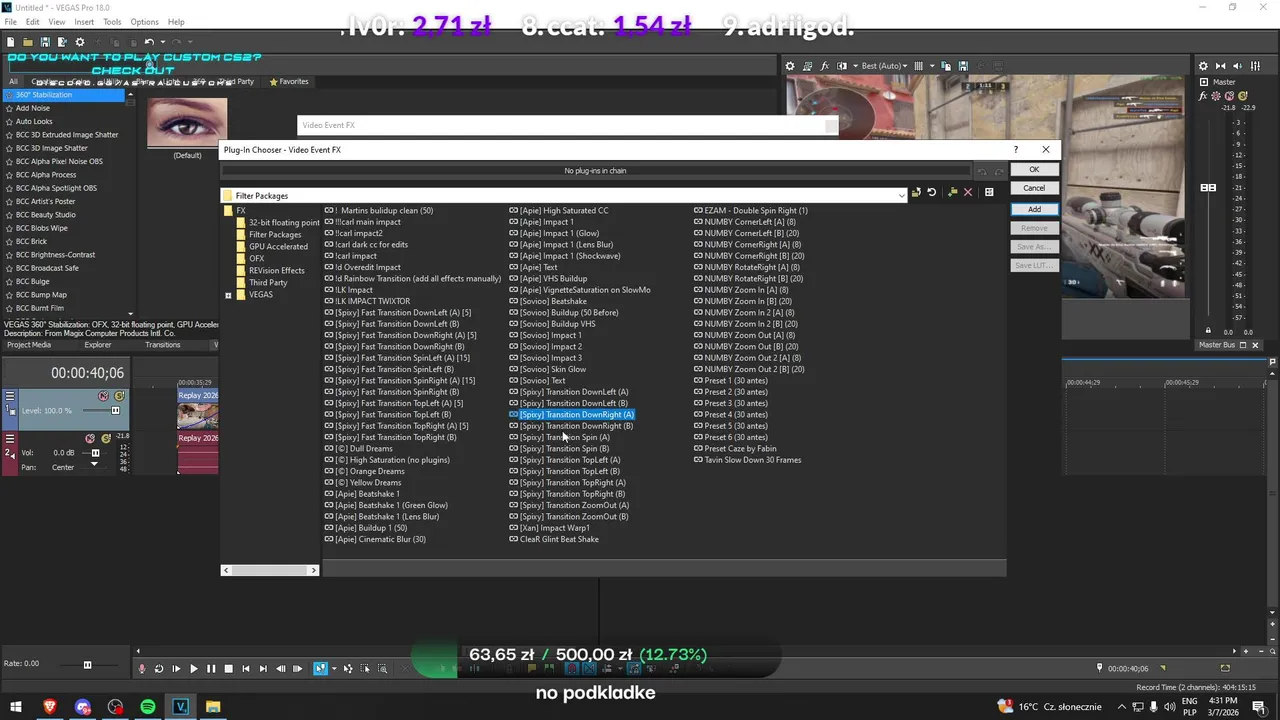The height and width of the screenshot is (720, 1280).
Task: Click the red Delete X icon in chooser
Action: point(968,192)
